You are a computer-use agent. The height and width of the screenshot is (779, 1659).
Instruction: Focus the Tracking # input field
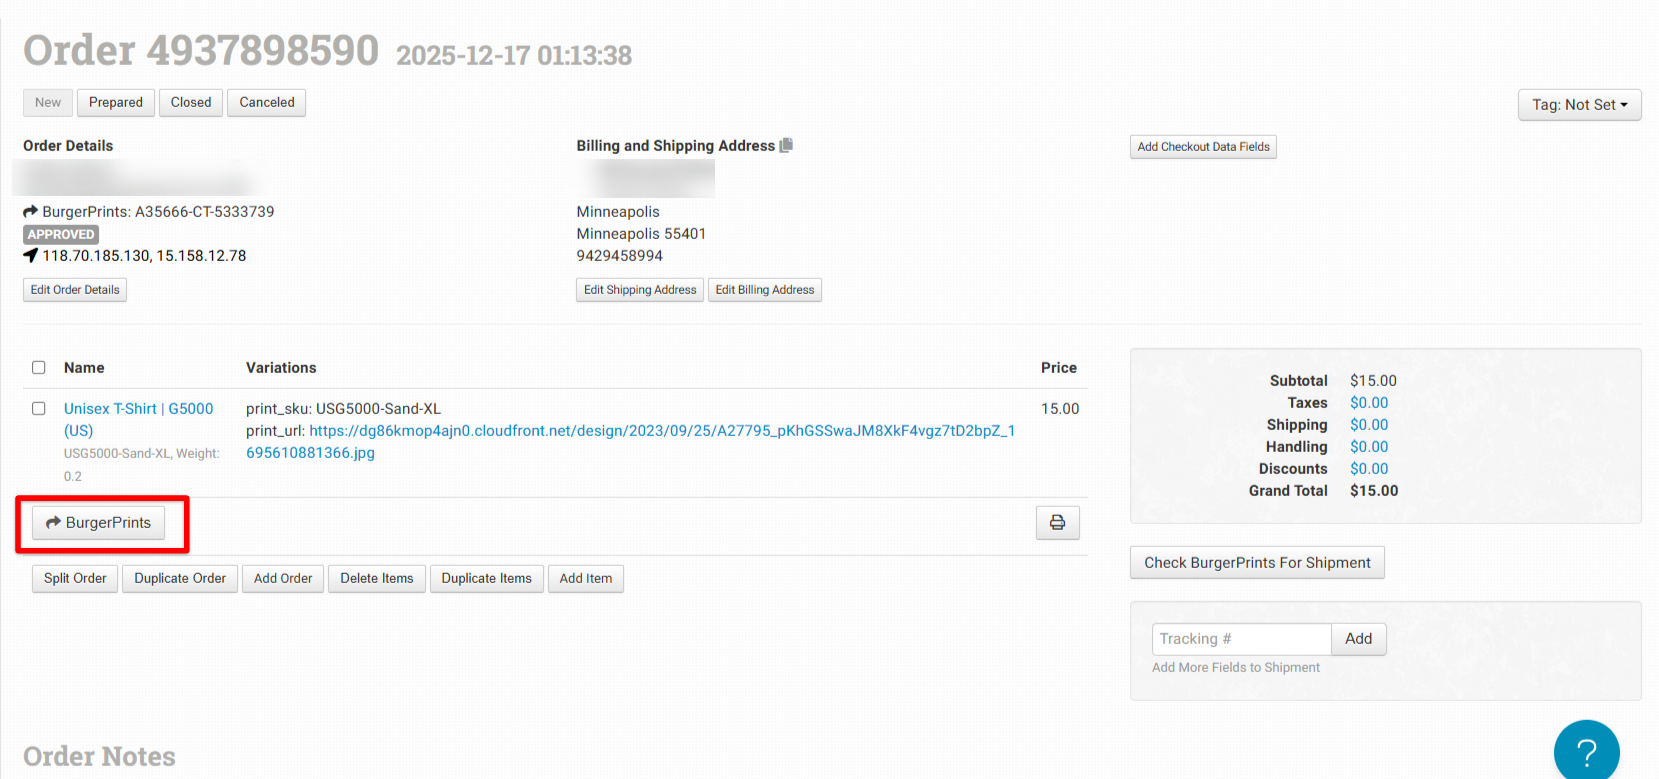1241,639
